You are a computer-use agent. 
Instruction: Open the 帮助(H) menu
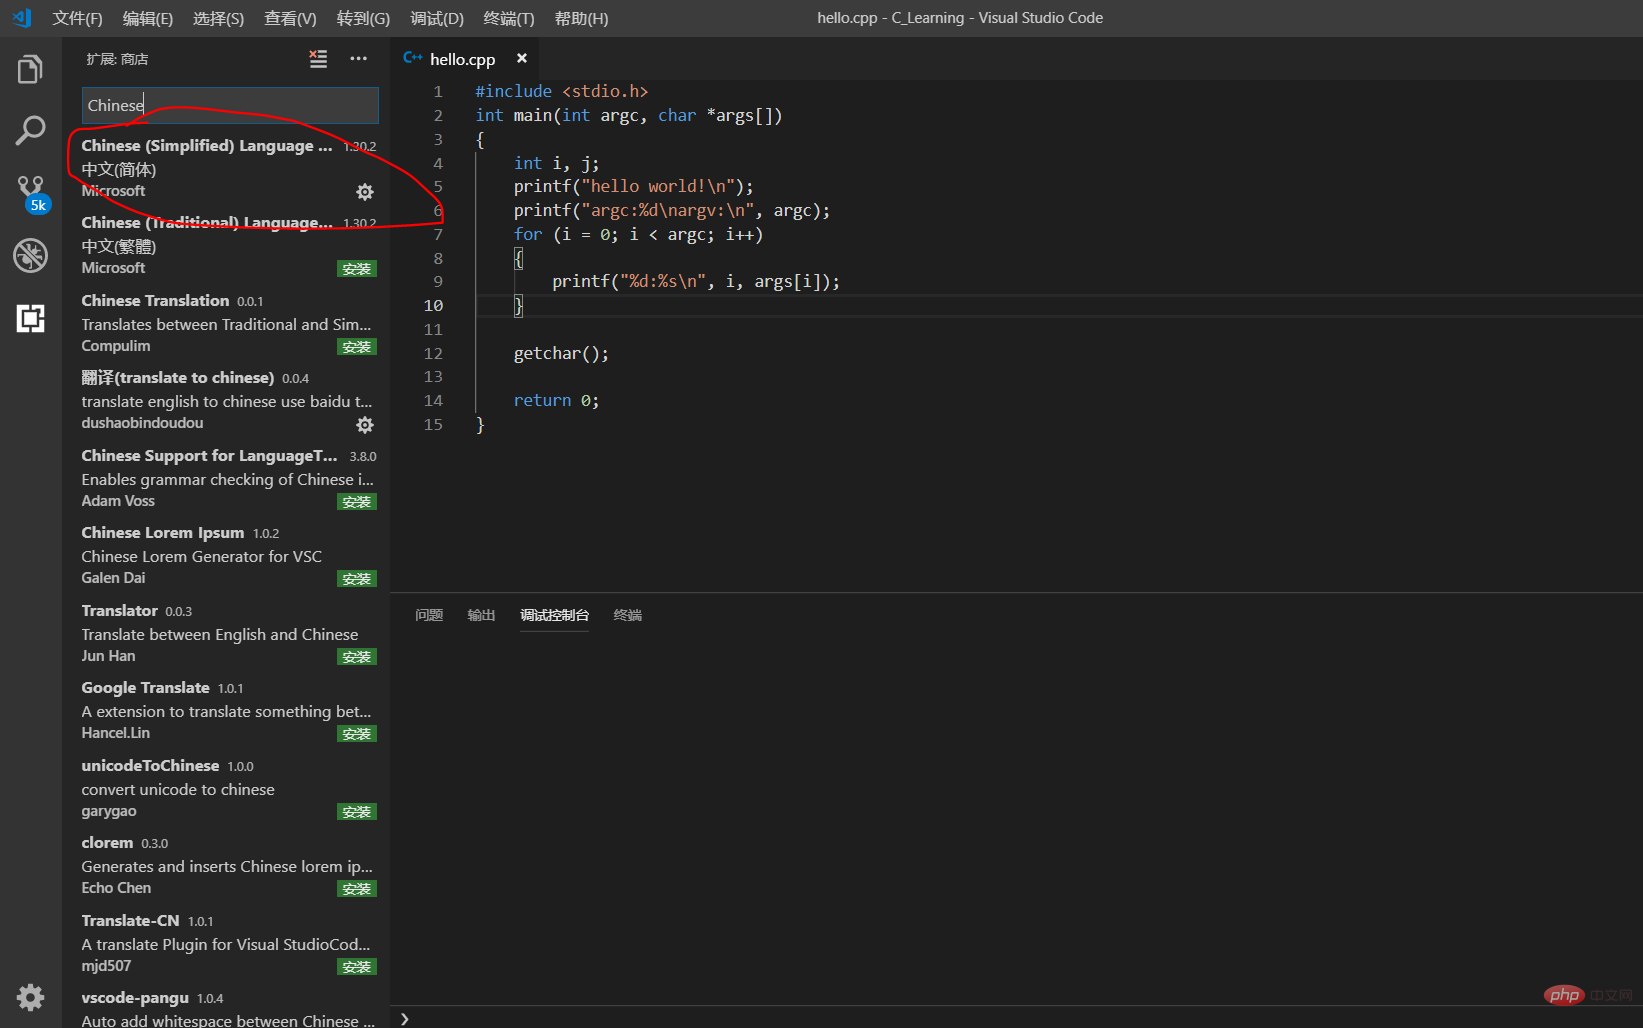581,18
